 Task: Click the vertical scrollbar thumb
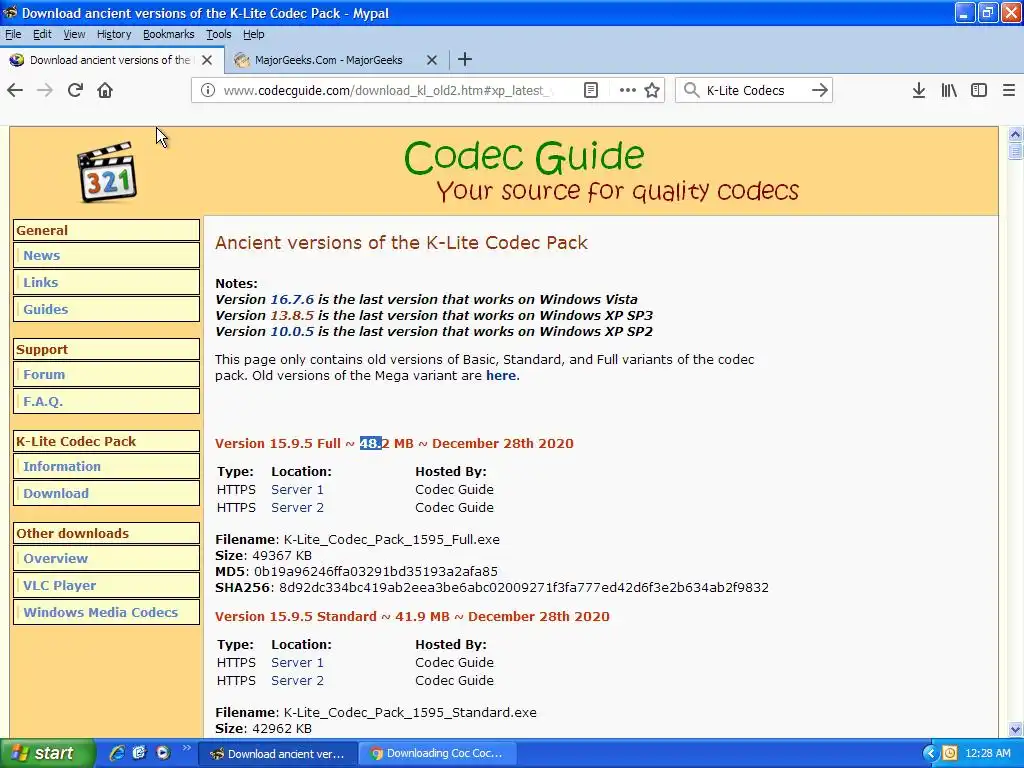1015,152
